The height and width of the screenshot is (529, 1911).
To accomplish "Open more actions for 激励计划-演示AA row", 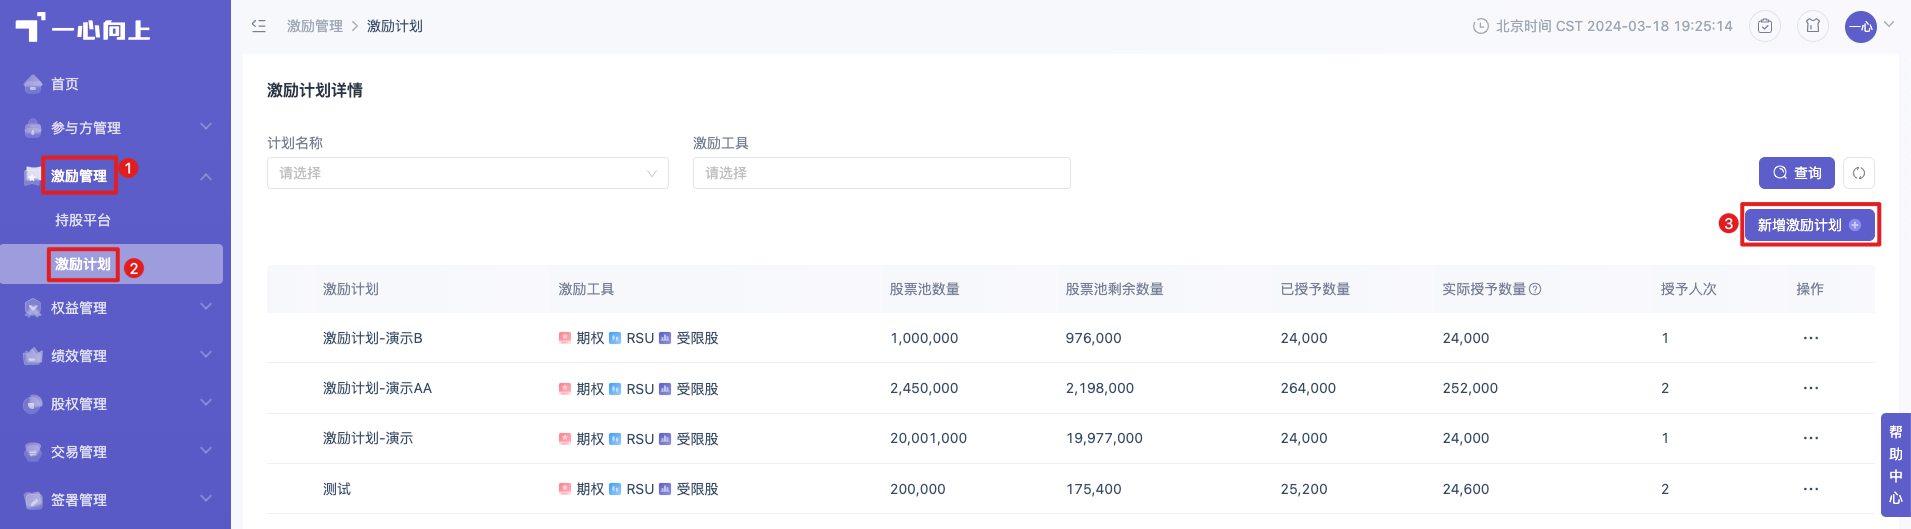I will point(1811,388).
